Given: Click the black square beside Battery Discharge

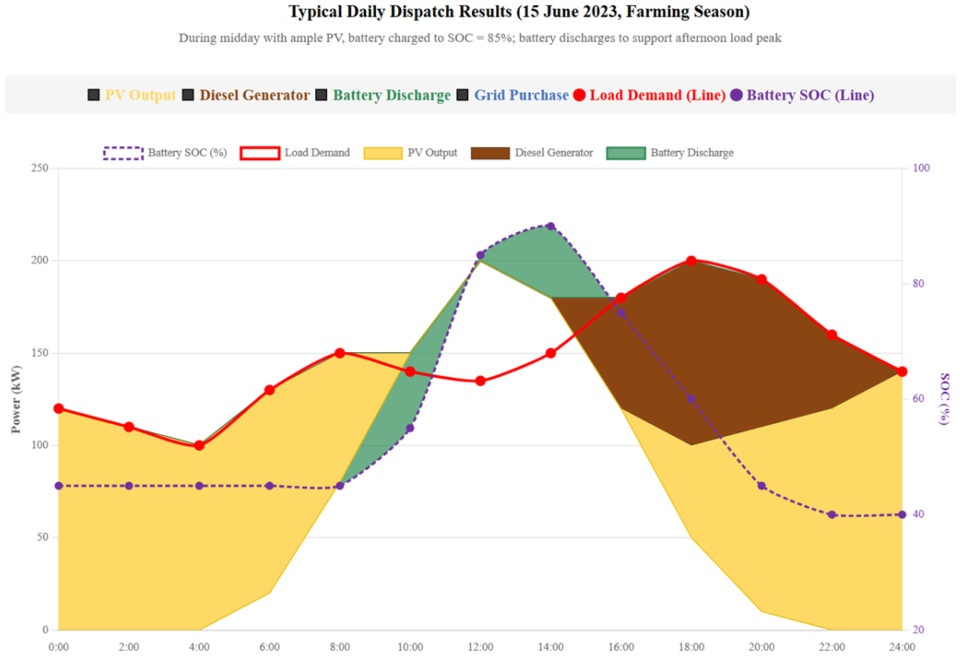Looking at the screenshot, I should (321, 95).
